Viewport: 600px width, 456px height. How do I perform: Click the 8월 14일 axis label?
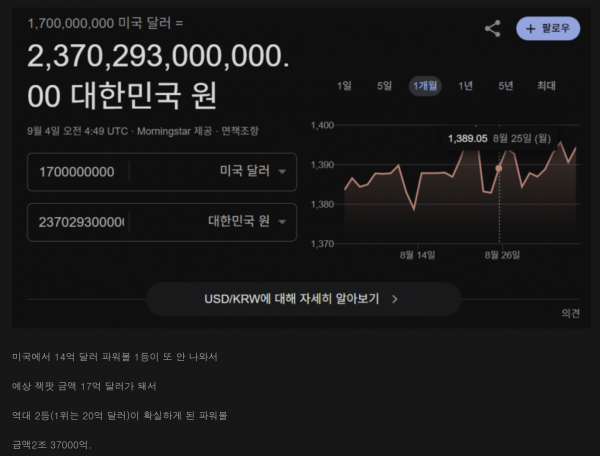[x=417, y=255]
